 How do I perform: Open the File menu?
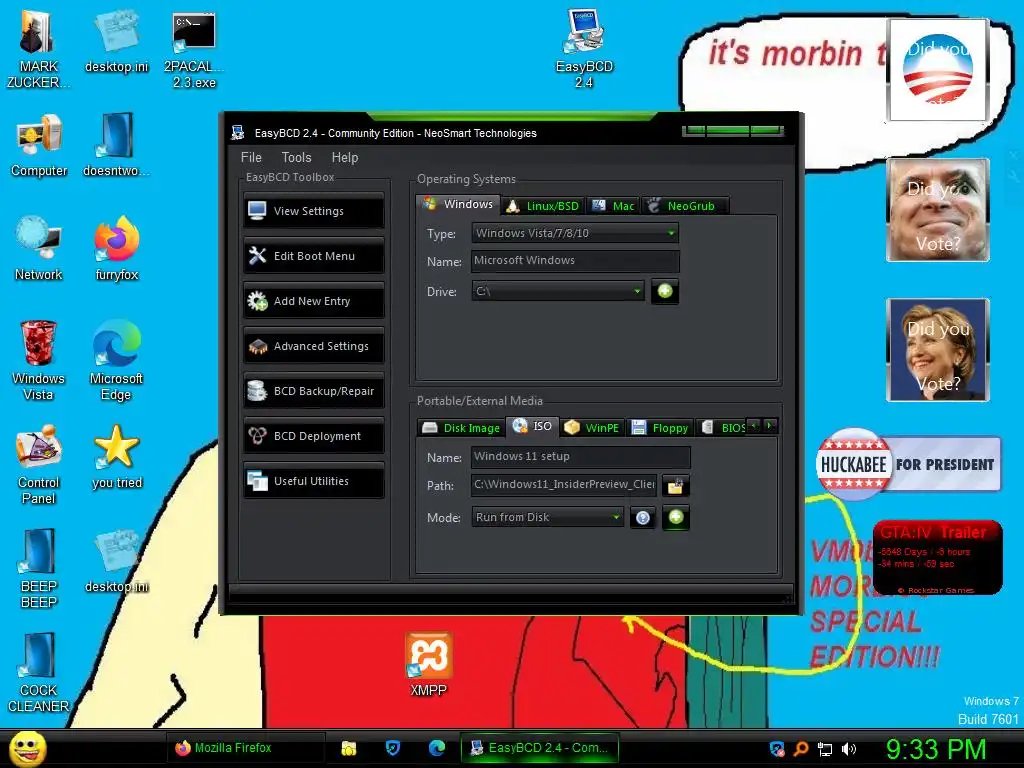tap(251, 157)
